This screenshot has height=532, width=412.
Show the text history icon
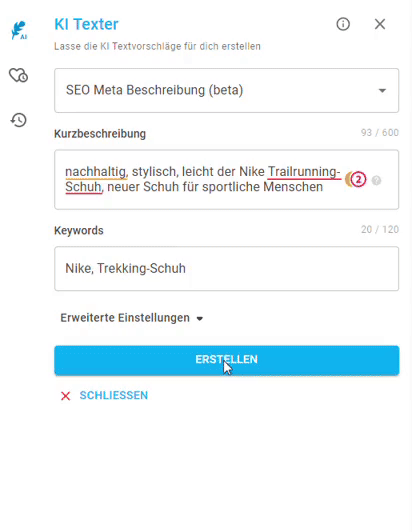click(18, 120)
